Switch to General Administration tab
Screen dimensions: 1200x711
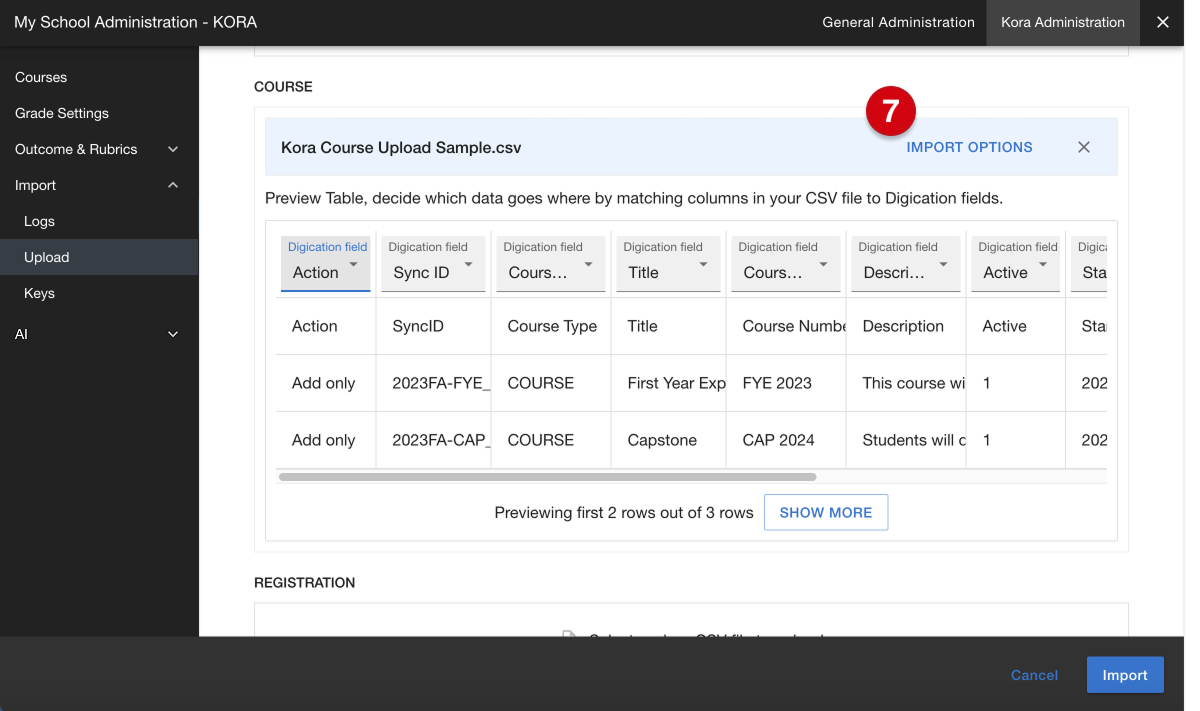point(898,22)
